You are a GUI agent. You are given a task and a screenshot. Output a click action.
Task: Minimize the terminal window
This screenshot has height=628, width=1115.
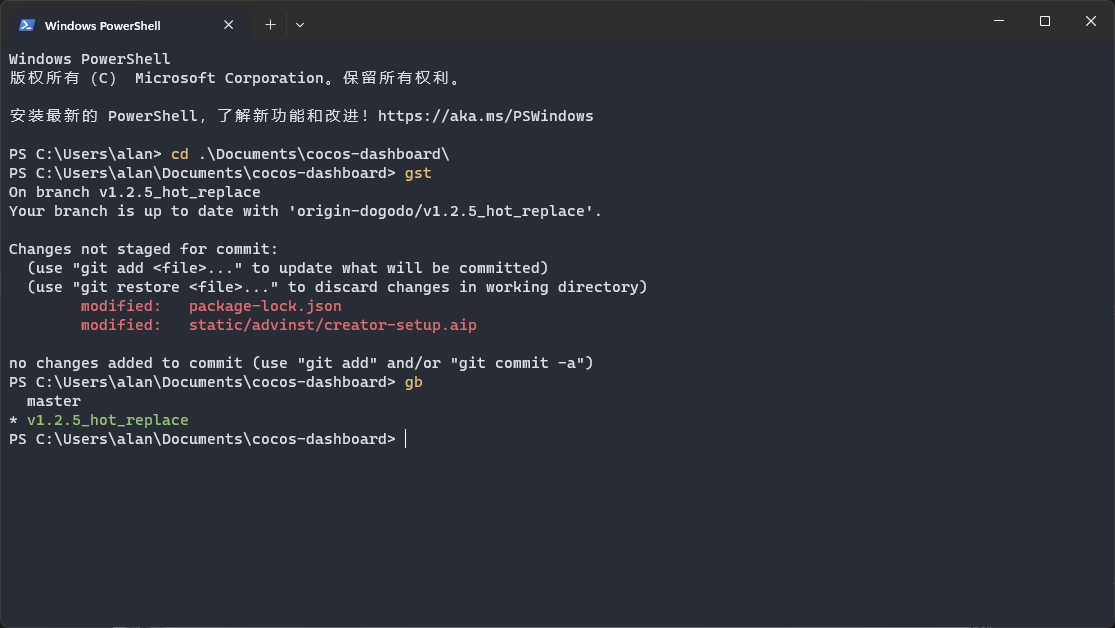click(x=999, y=21)
